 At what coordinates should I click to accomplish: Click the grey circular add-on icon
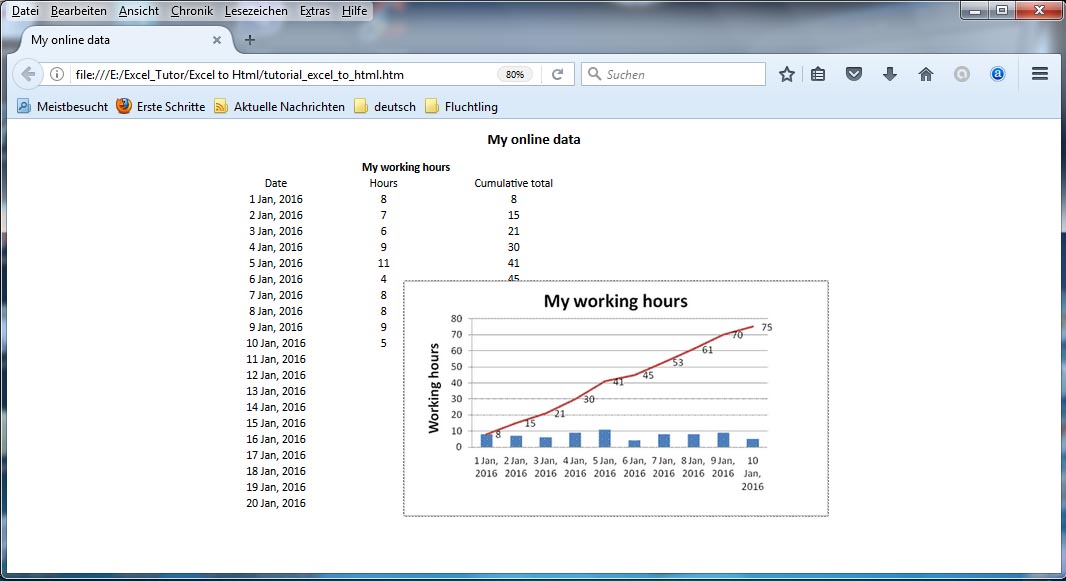click(x=961, y=74)
